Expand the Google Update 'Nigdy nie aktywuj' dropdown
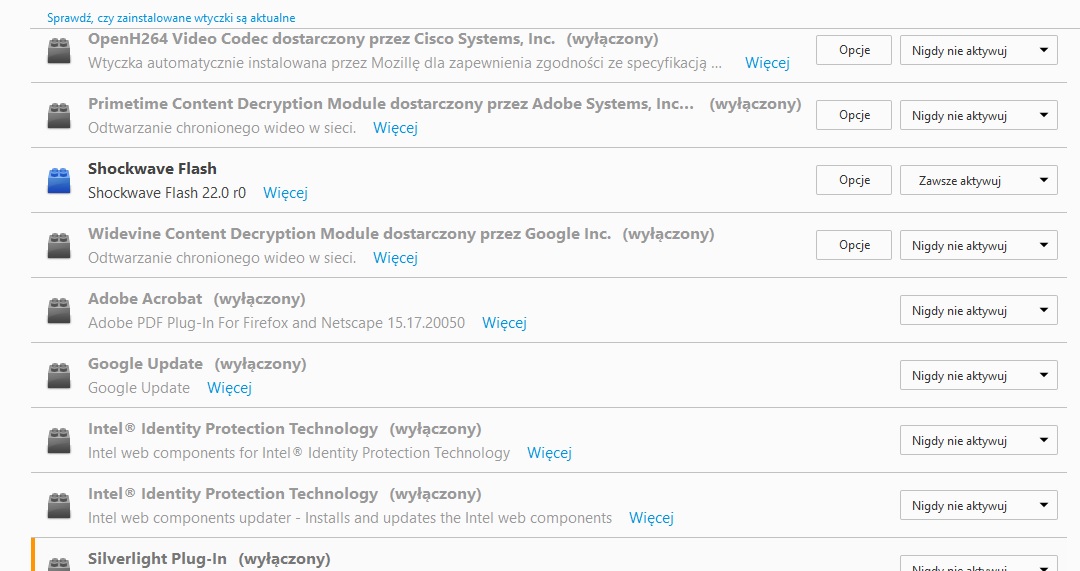The width and height of the screenshot is (1080, 571). (978, 375)
